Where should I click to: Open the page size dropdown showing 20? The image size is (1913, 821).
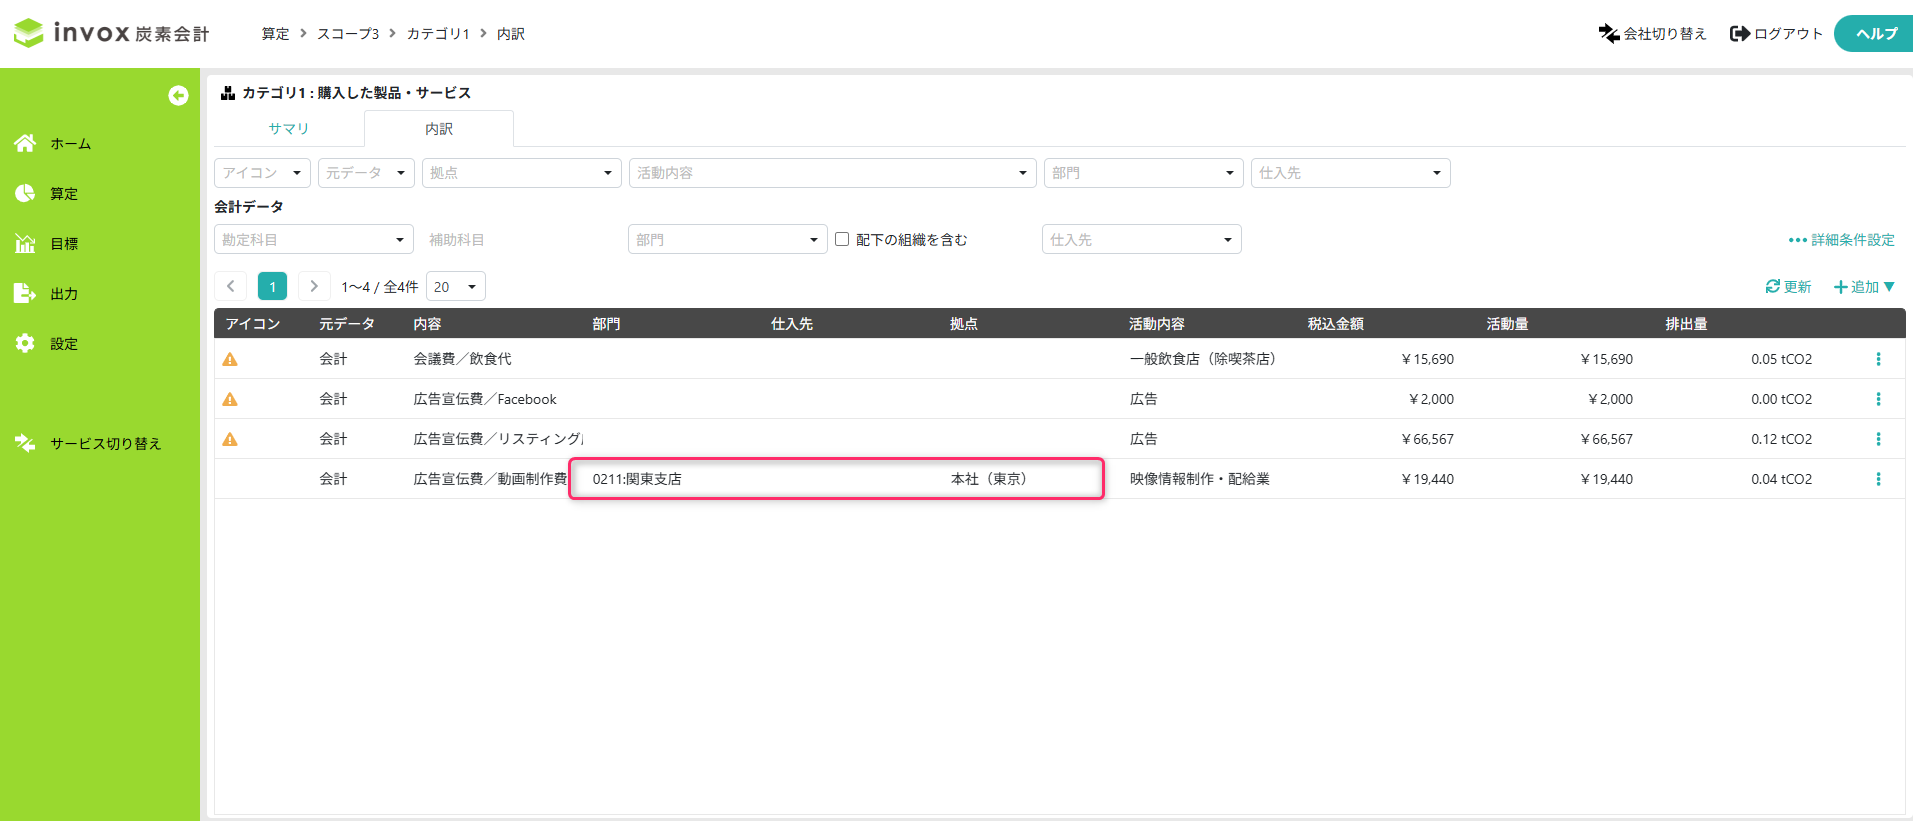pos(455,287)
